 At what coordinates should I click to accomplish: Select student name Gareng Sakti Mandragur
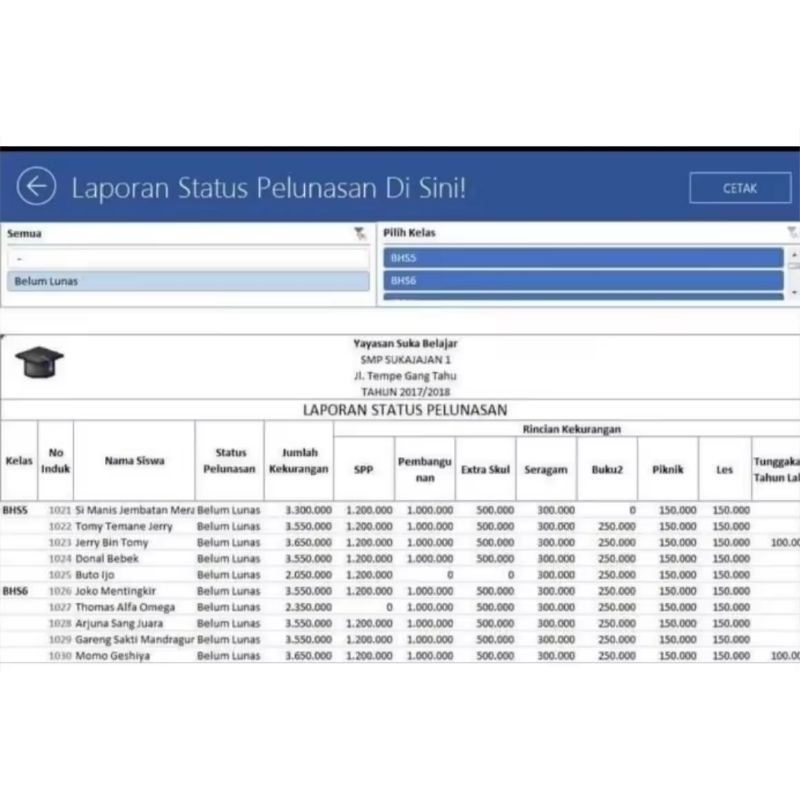135,639
